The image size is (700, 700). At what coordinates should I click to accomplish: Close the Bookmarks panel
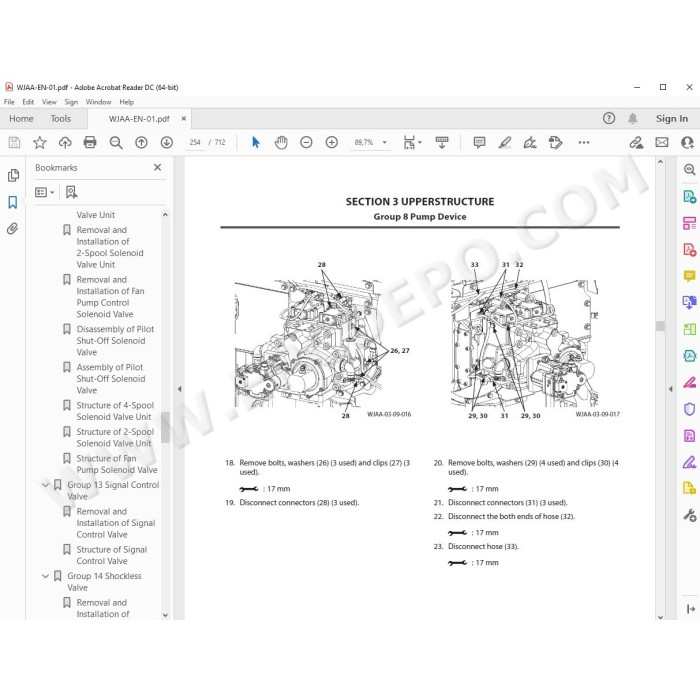pyautogui.click(x=158, y=167)
